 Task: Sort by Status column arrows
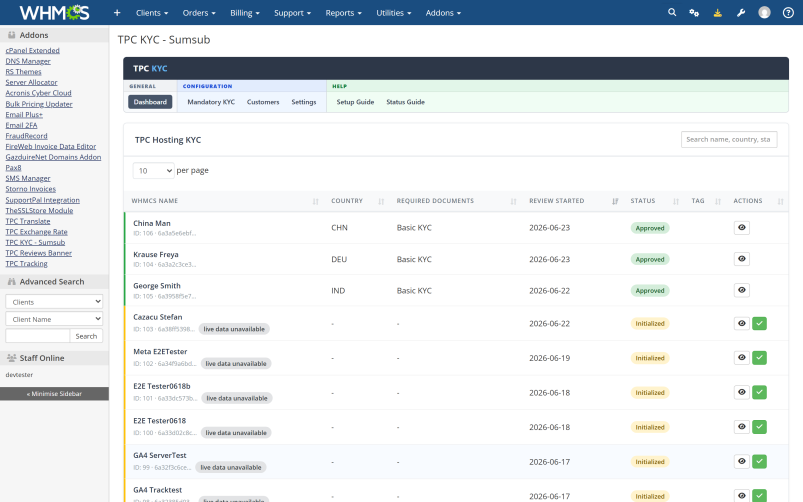[x=675, y=201]
